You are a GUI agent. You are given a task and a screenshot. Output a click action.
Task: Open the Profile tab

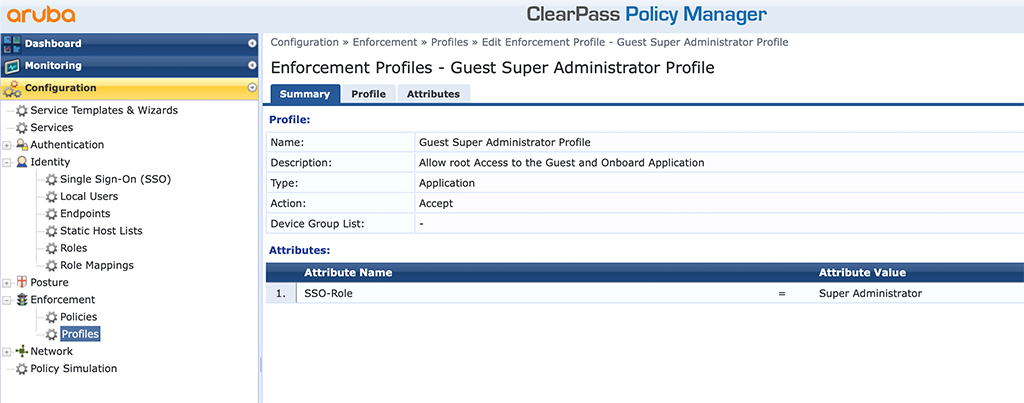pos(368,94)
